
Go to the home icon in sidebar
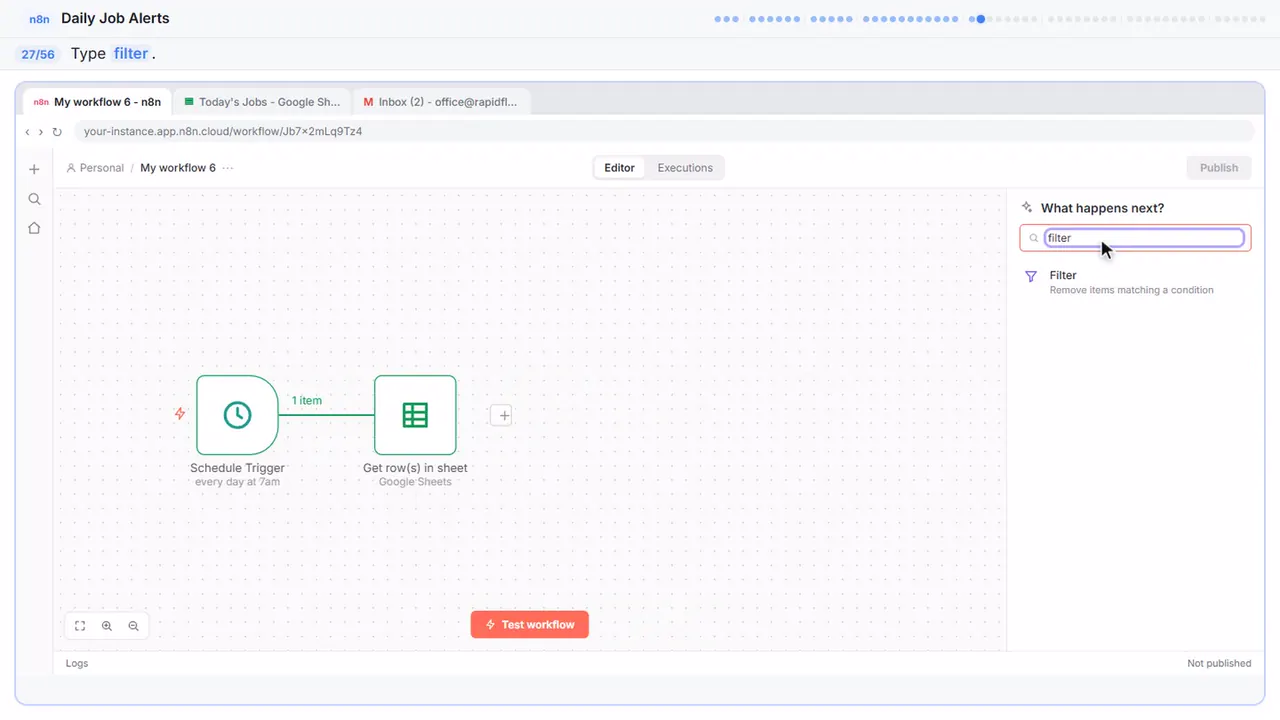34,228
